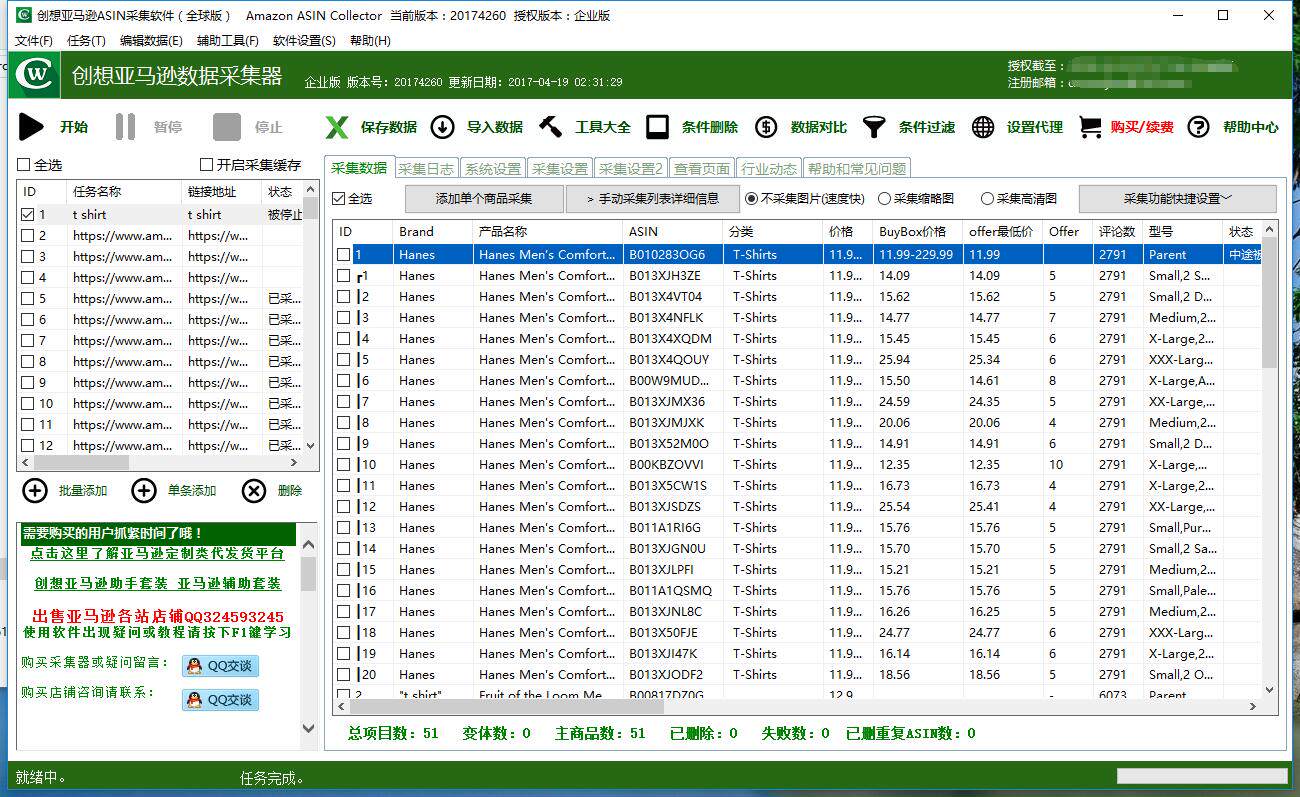Image resolution: width=1300 pixels, height=797 pixels.
Task: Select the cell with ASIN B011A1QSMQ
Action: (x=673, y=591)
